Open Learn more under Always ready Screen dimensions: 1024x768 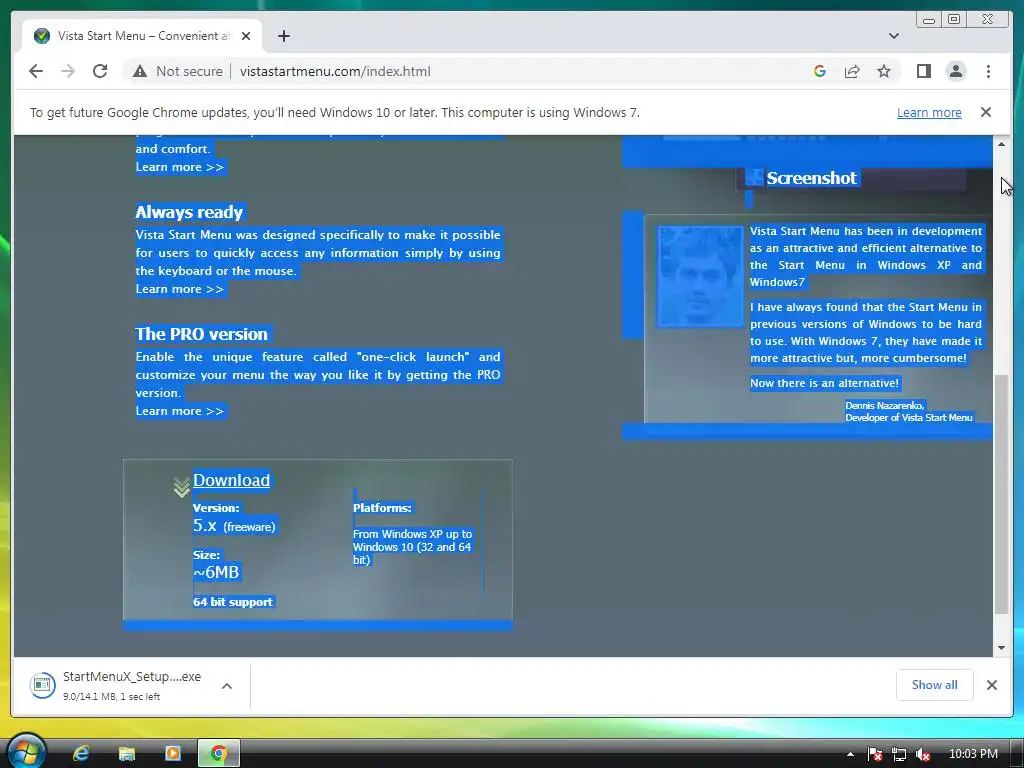(x=180, y=289)
